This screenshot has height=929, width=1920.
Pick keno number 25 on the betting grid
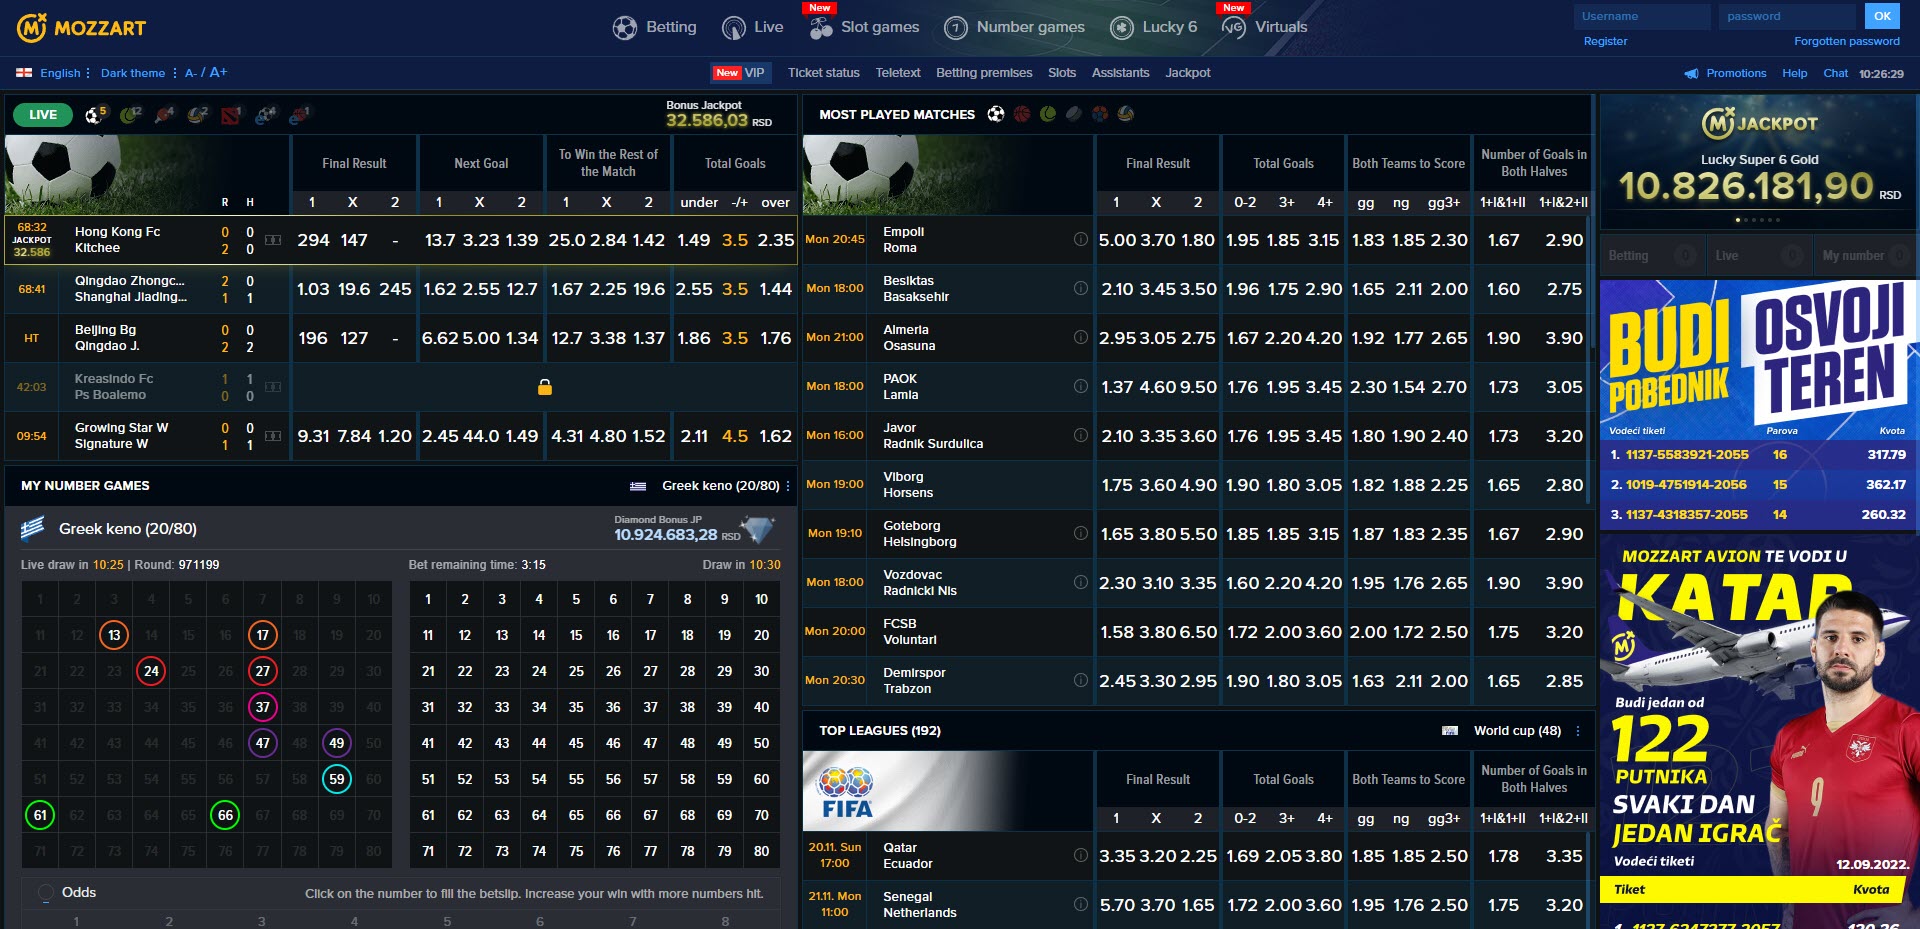[576, 671]
